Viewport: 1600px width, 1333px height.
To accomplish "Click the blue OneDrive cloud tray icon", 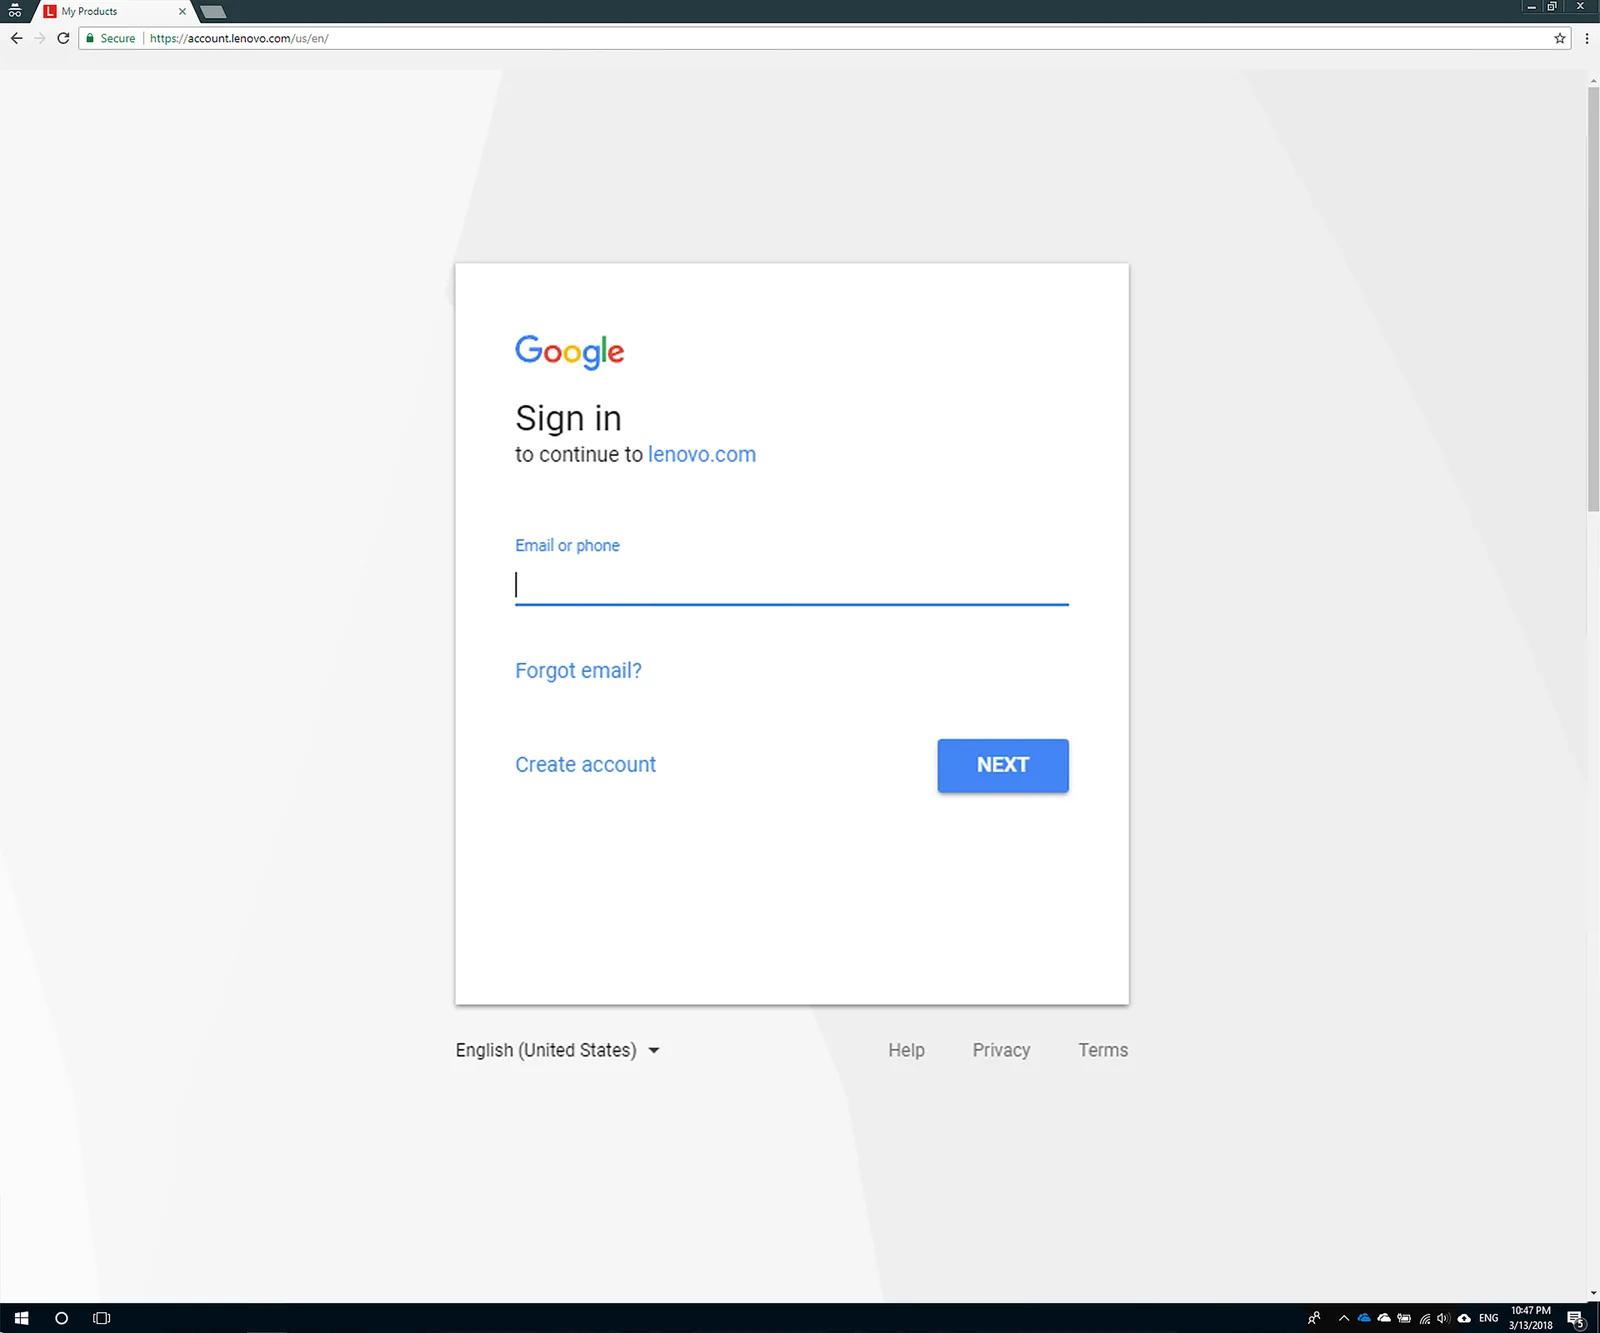I will [1364, 1318].
